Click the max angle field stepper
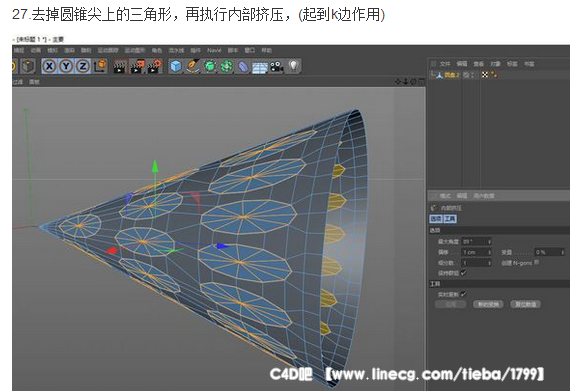The height and width of the screenshot is (391, 570). (x=489, y=241)
